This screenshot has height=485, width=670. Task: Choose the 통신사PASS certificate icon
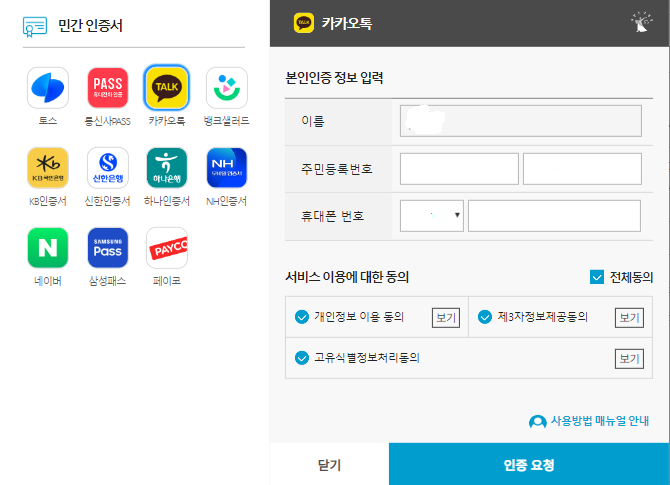point(108,88)
